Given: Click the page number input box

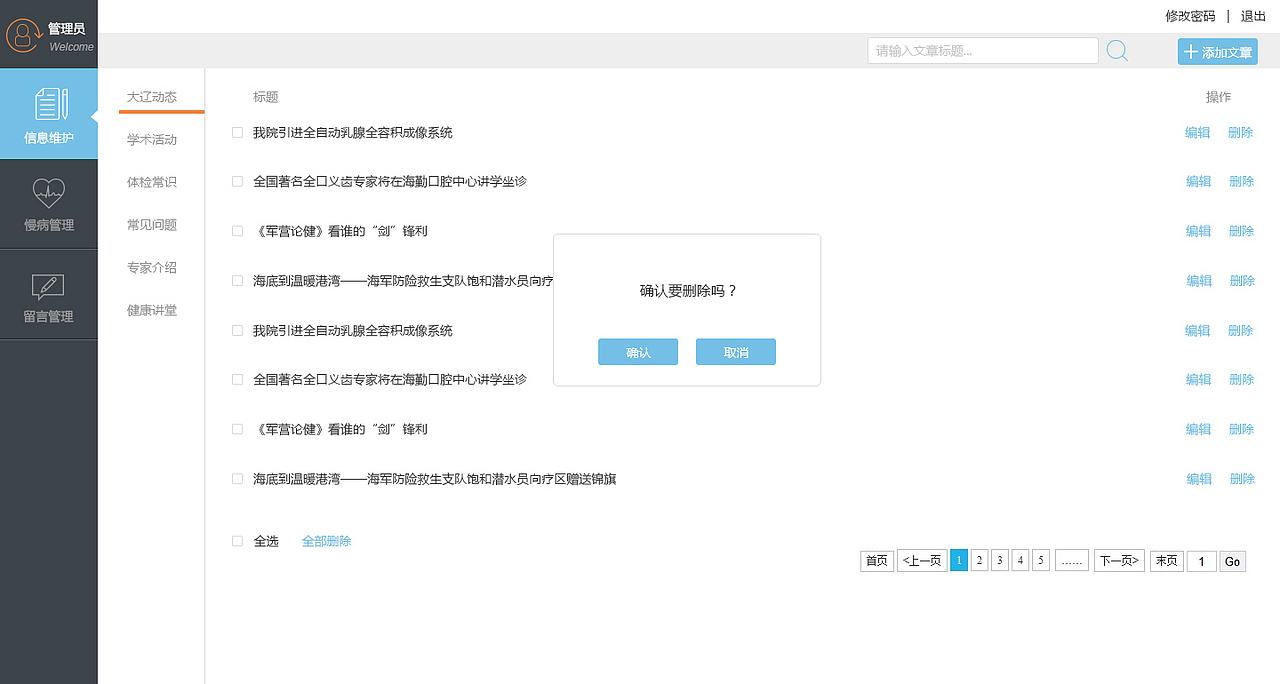Looking at the screenshot, I should [1202, 562].
